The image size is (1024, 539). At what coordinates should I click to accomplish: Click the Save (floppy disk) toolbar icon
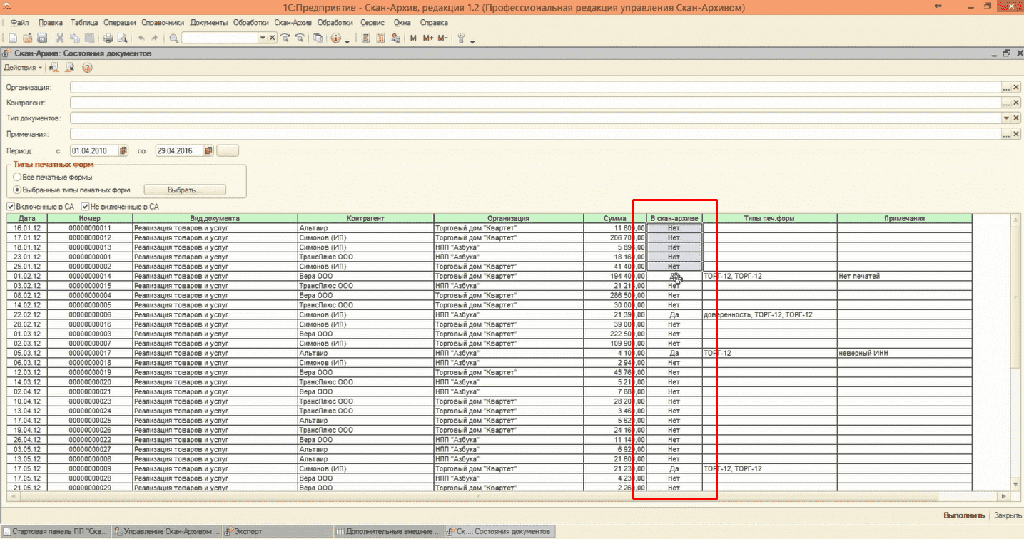pos(42,38)
